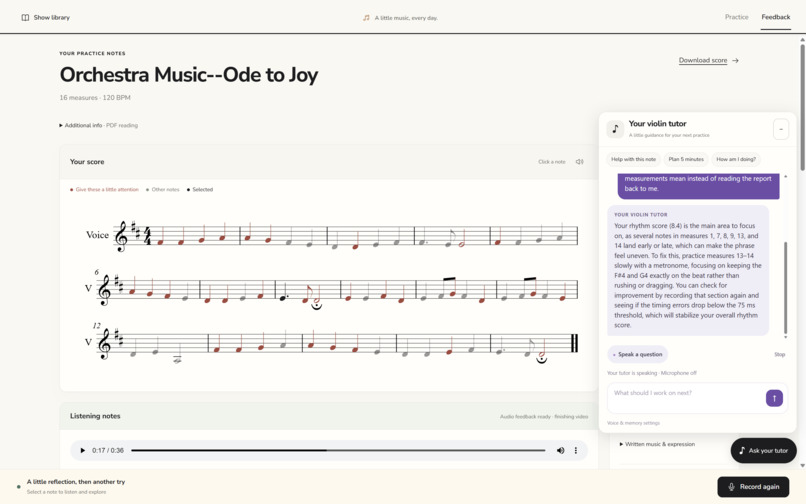Minimize the violin tutor panel
Image resolution: width=806 pixels, height=504 pixels.
tap(780, 129)
